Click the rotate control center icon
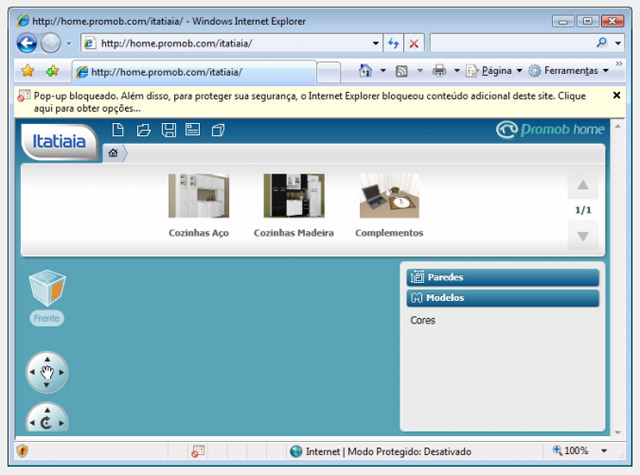The height and width of the screenshot is (475, 640). pos(47,423)
